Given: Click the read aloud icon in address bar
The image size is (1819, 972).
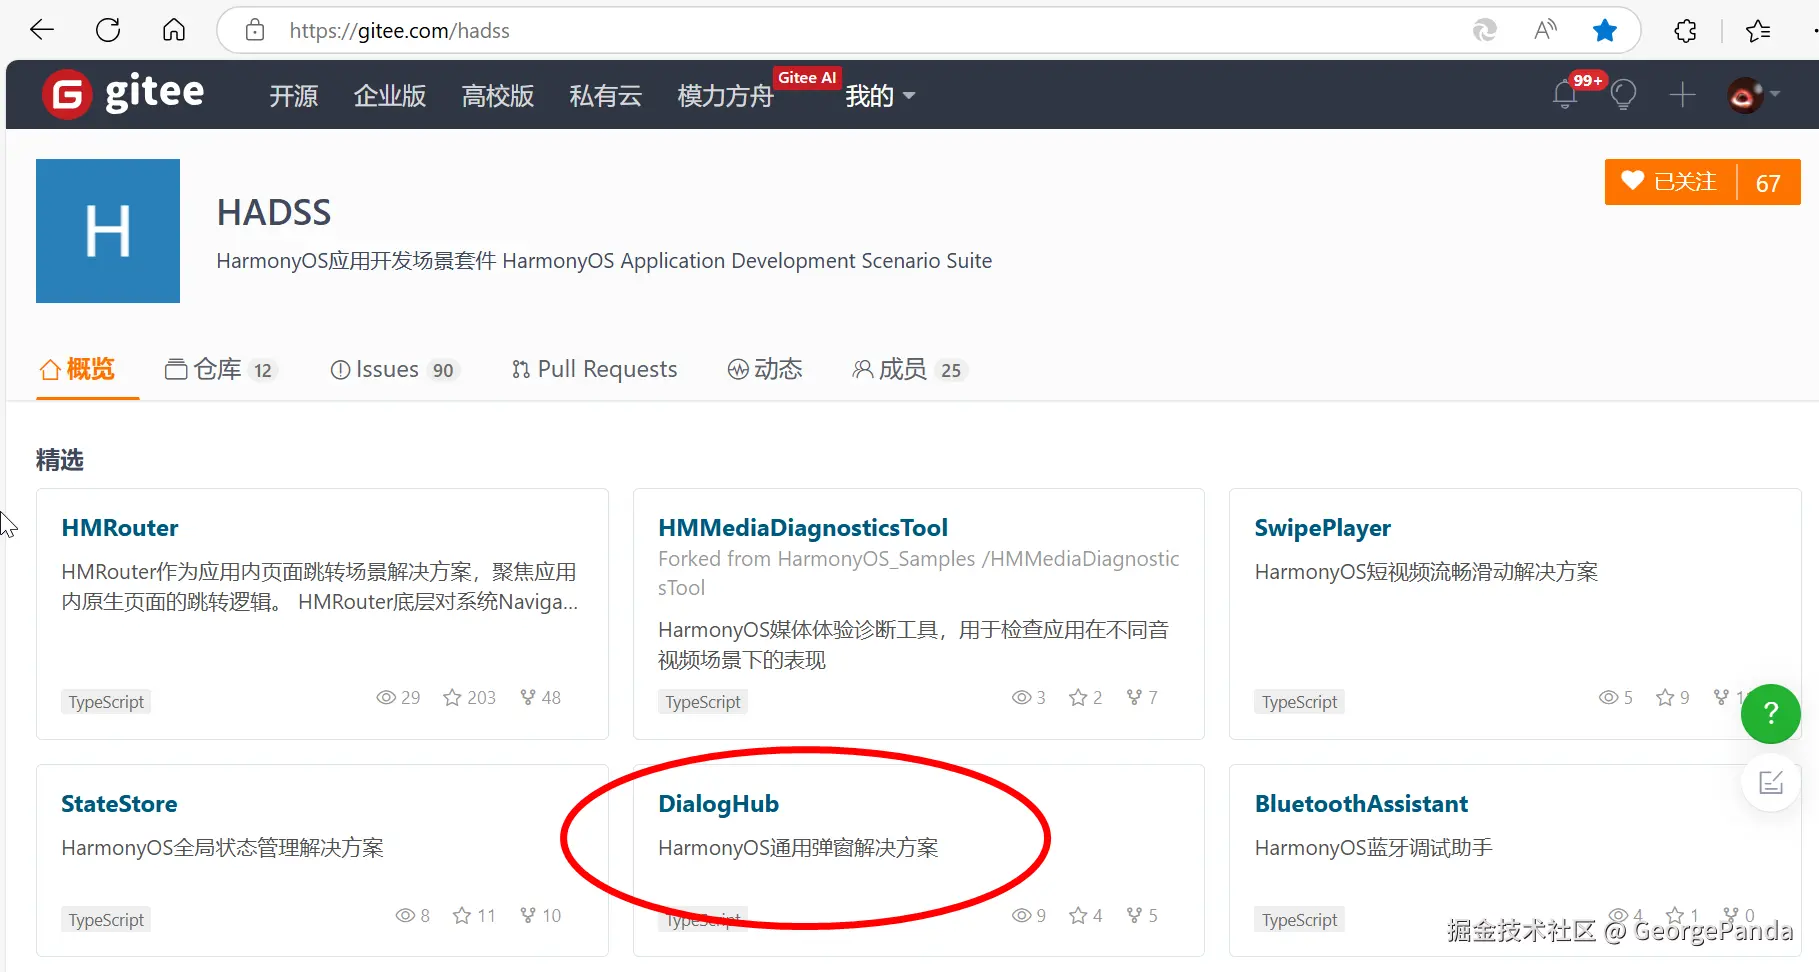Looking at the screenshot, I should tap(1545, 30).
